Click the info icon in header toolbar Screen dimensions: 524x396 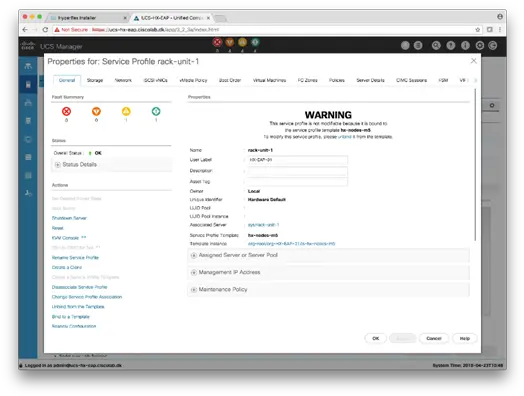click(465, 45)
